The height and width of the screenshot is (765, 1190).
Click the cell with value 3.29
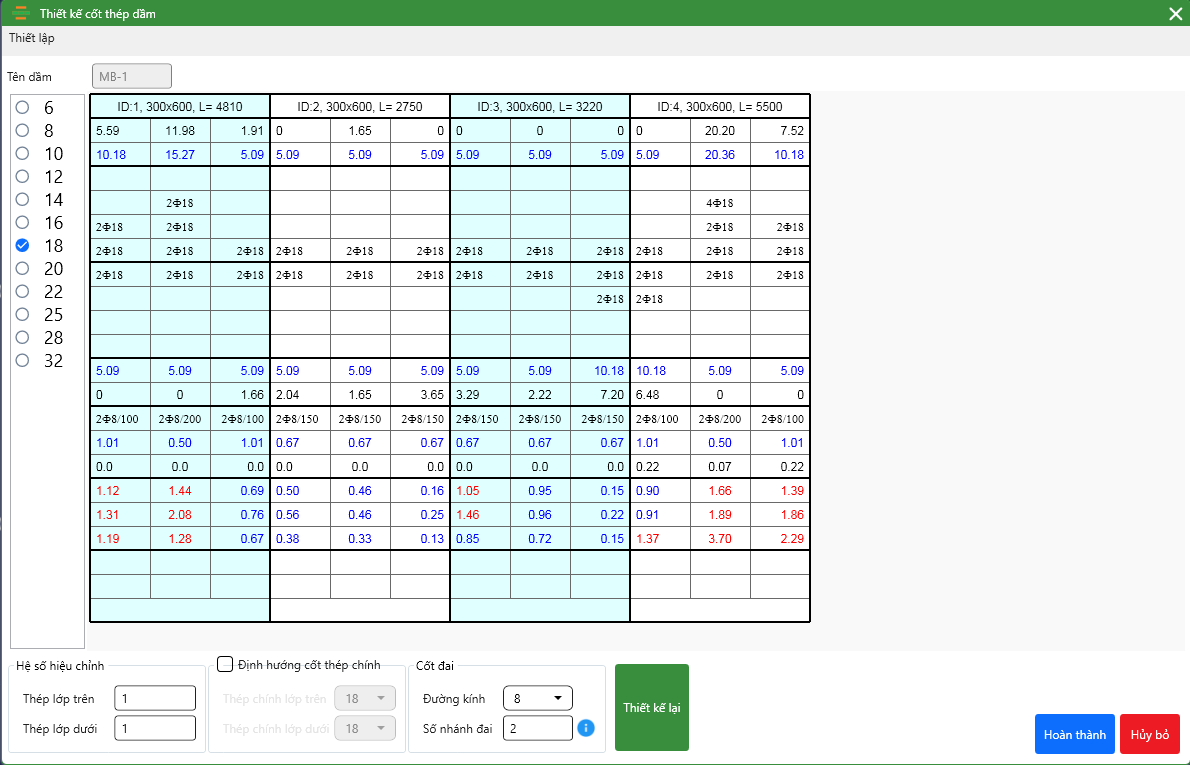coord(480,395)
